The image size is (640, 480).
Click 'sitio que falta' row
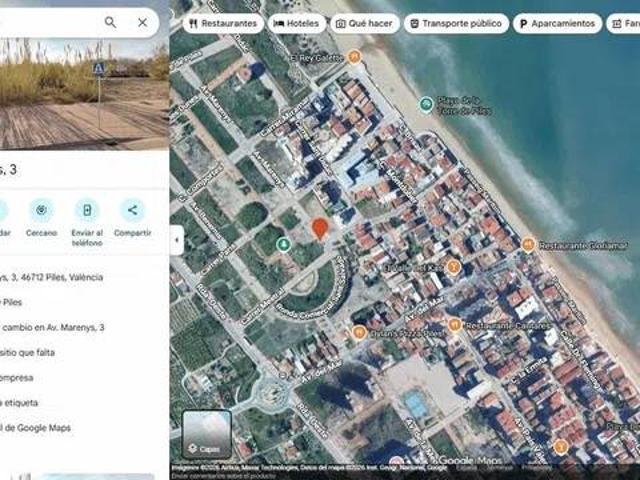click(x=84, y=353)
